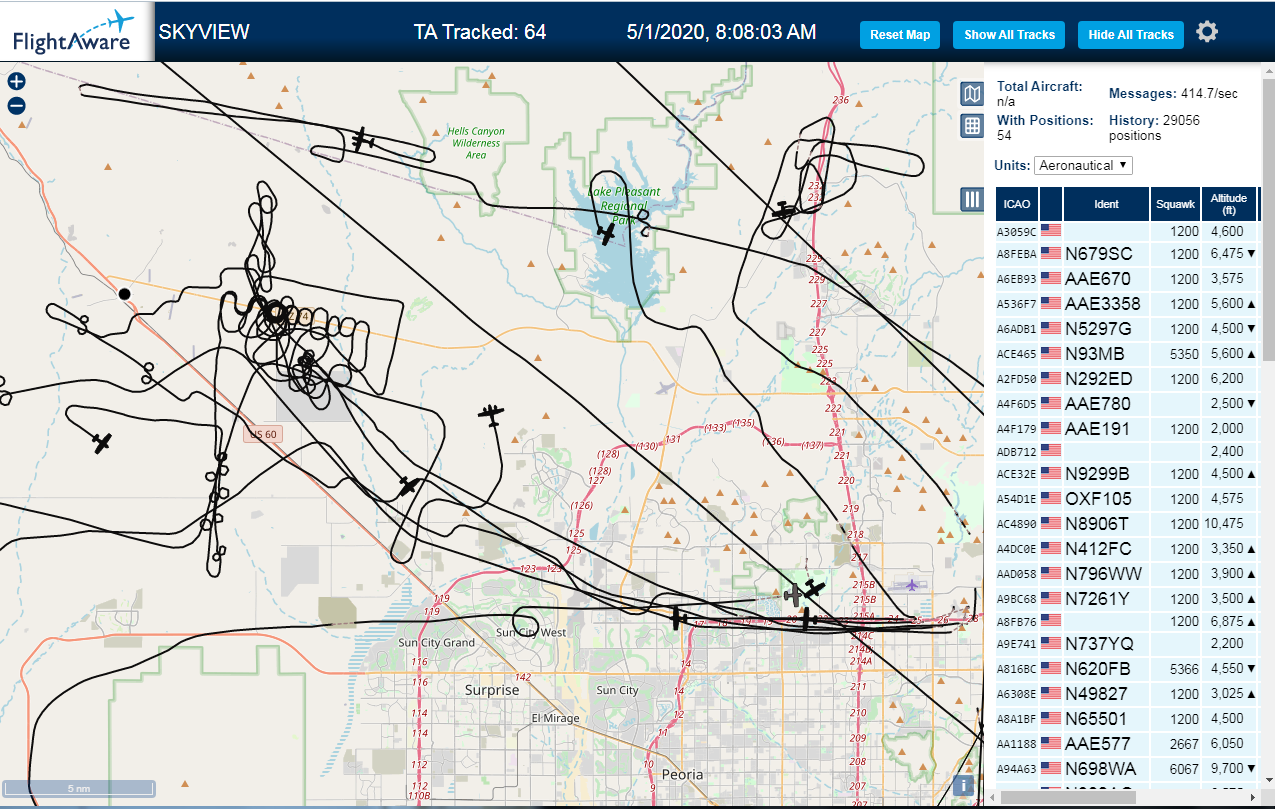Toggle the sidebar columns icon

971,199
